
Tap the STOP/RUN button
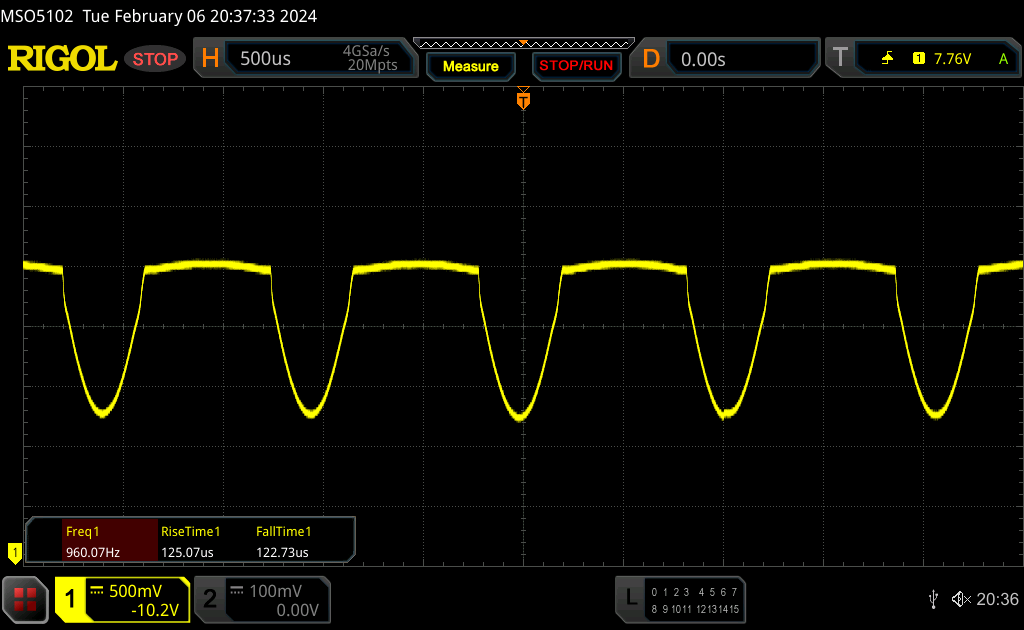click(x=576, y=66)
